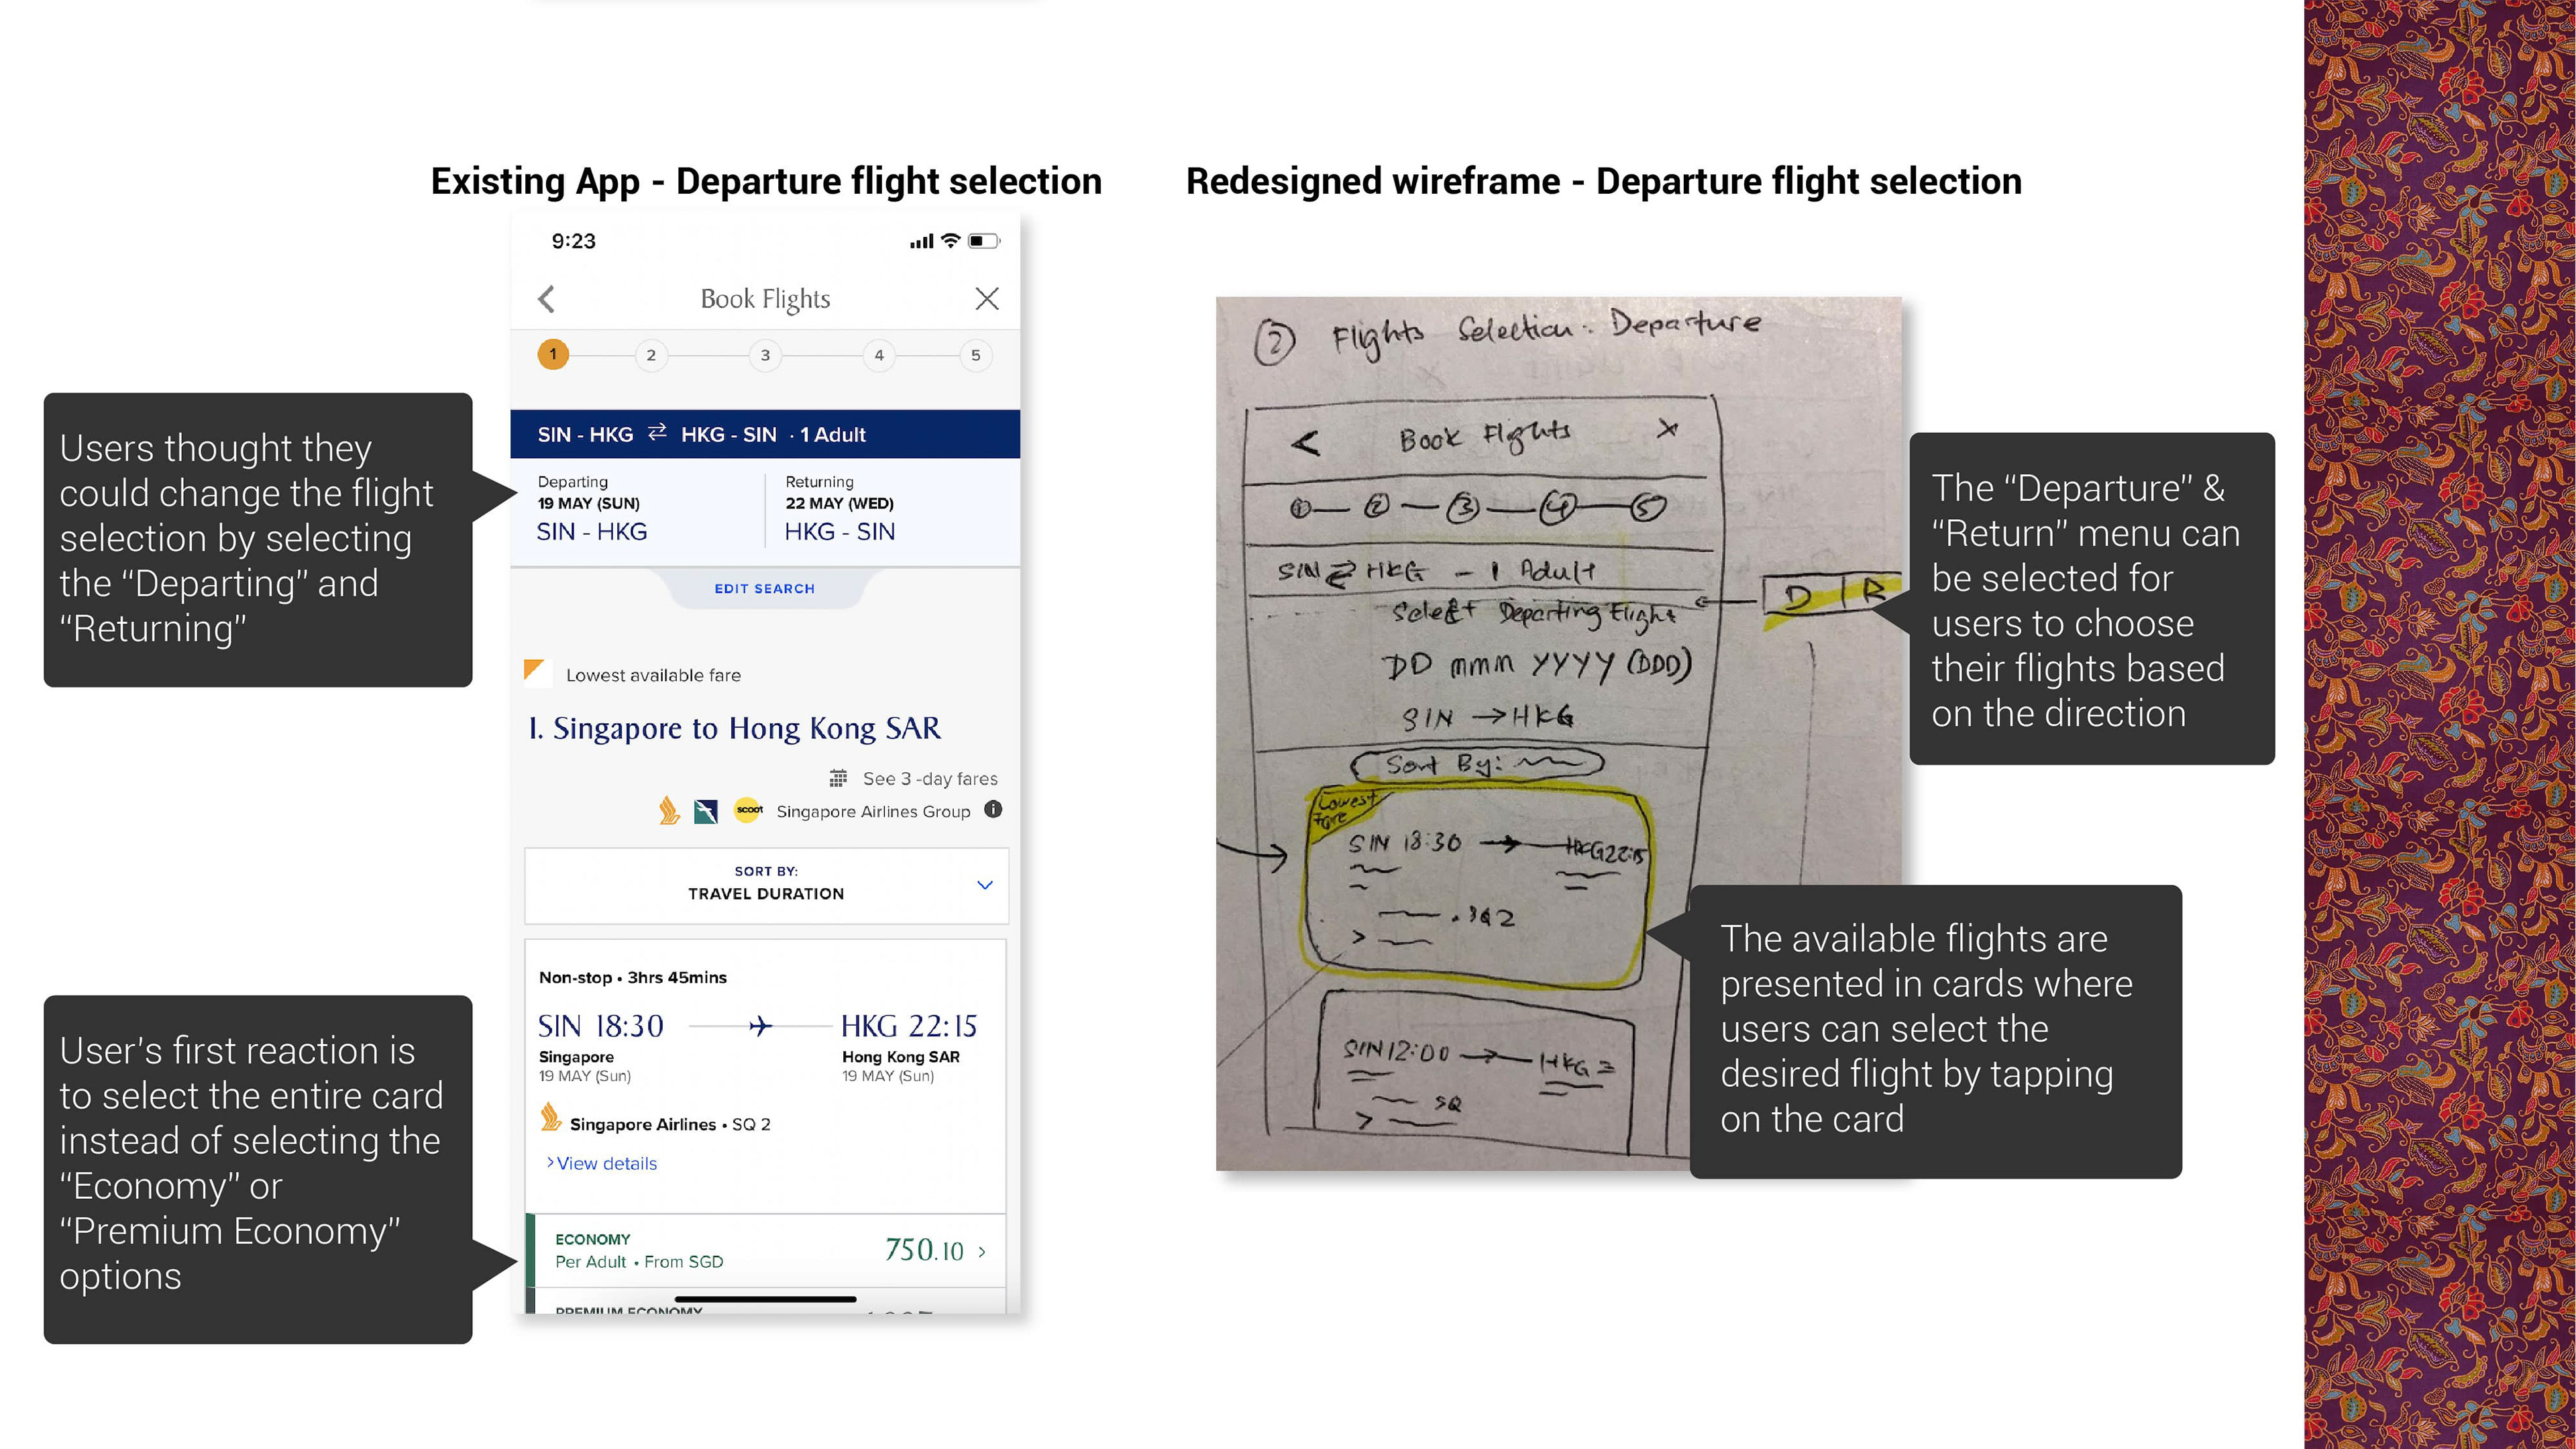Tap the back arrow in Book Flights header
The image size is (2576, 1449).
click(x=546, y=298)
